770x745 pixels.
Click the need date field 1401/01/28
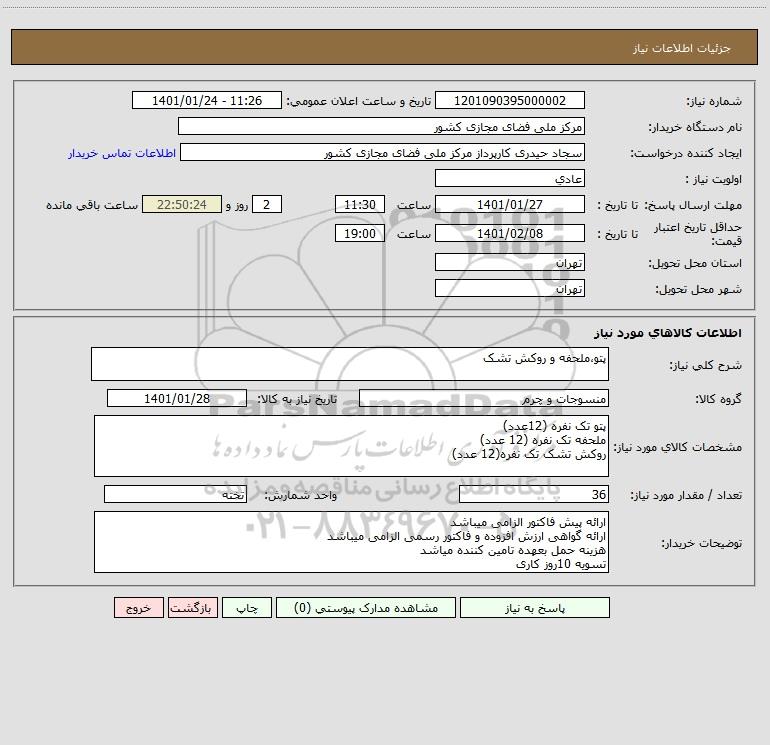coord(177,398)
